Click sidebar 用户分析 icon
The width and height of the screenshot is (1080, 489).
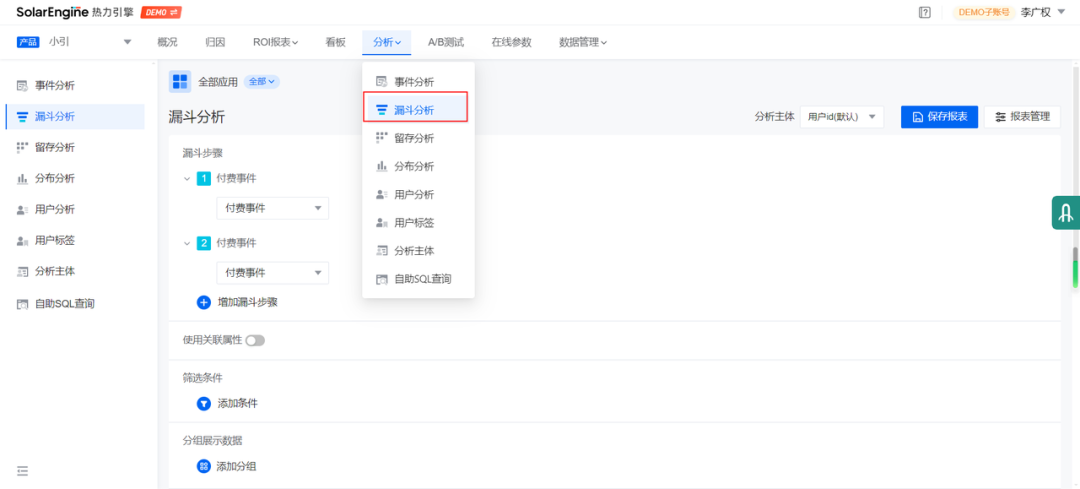click(22, 209)
